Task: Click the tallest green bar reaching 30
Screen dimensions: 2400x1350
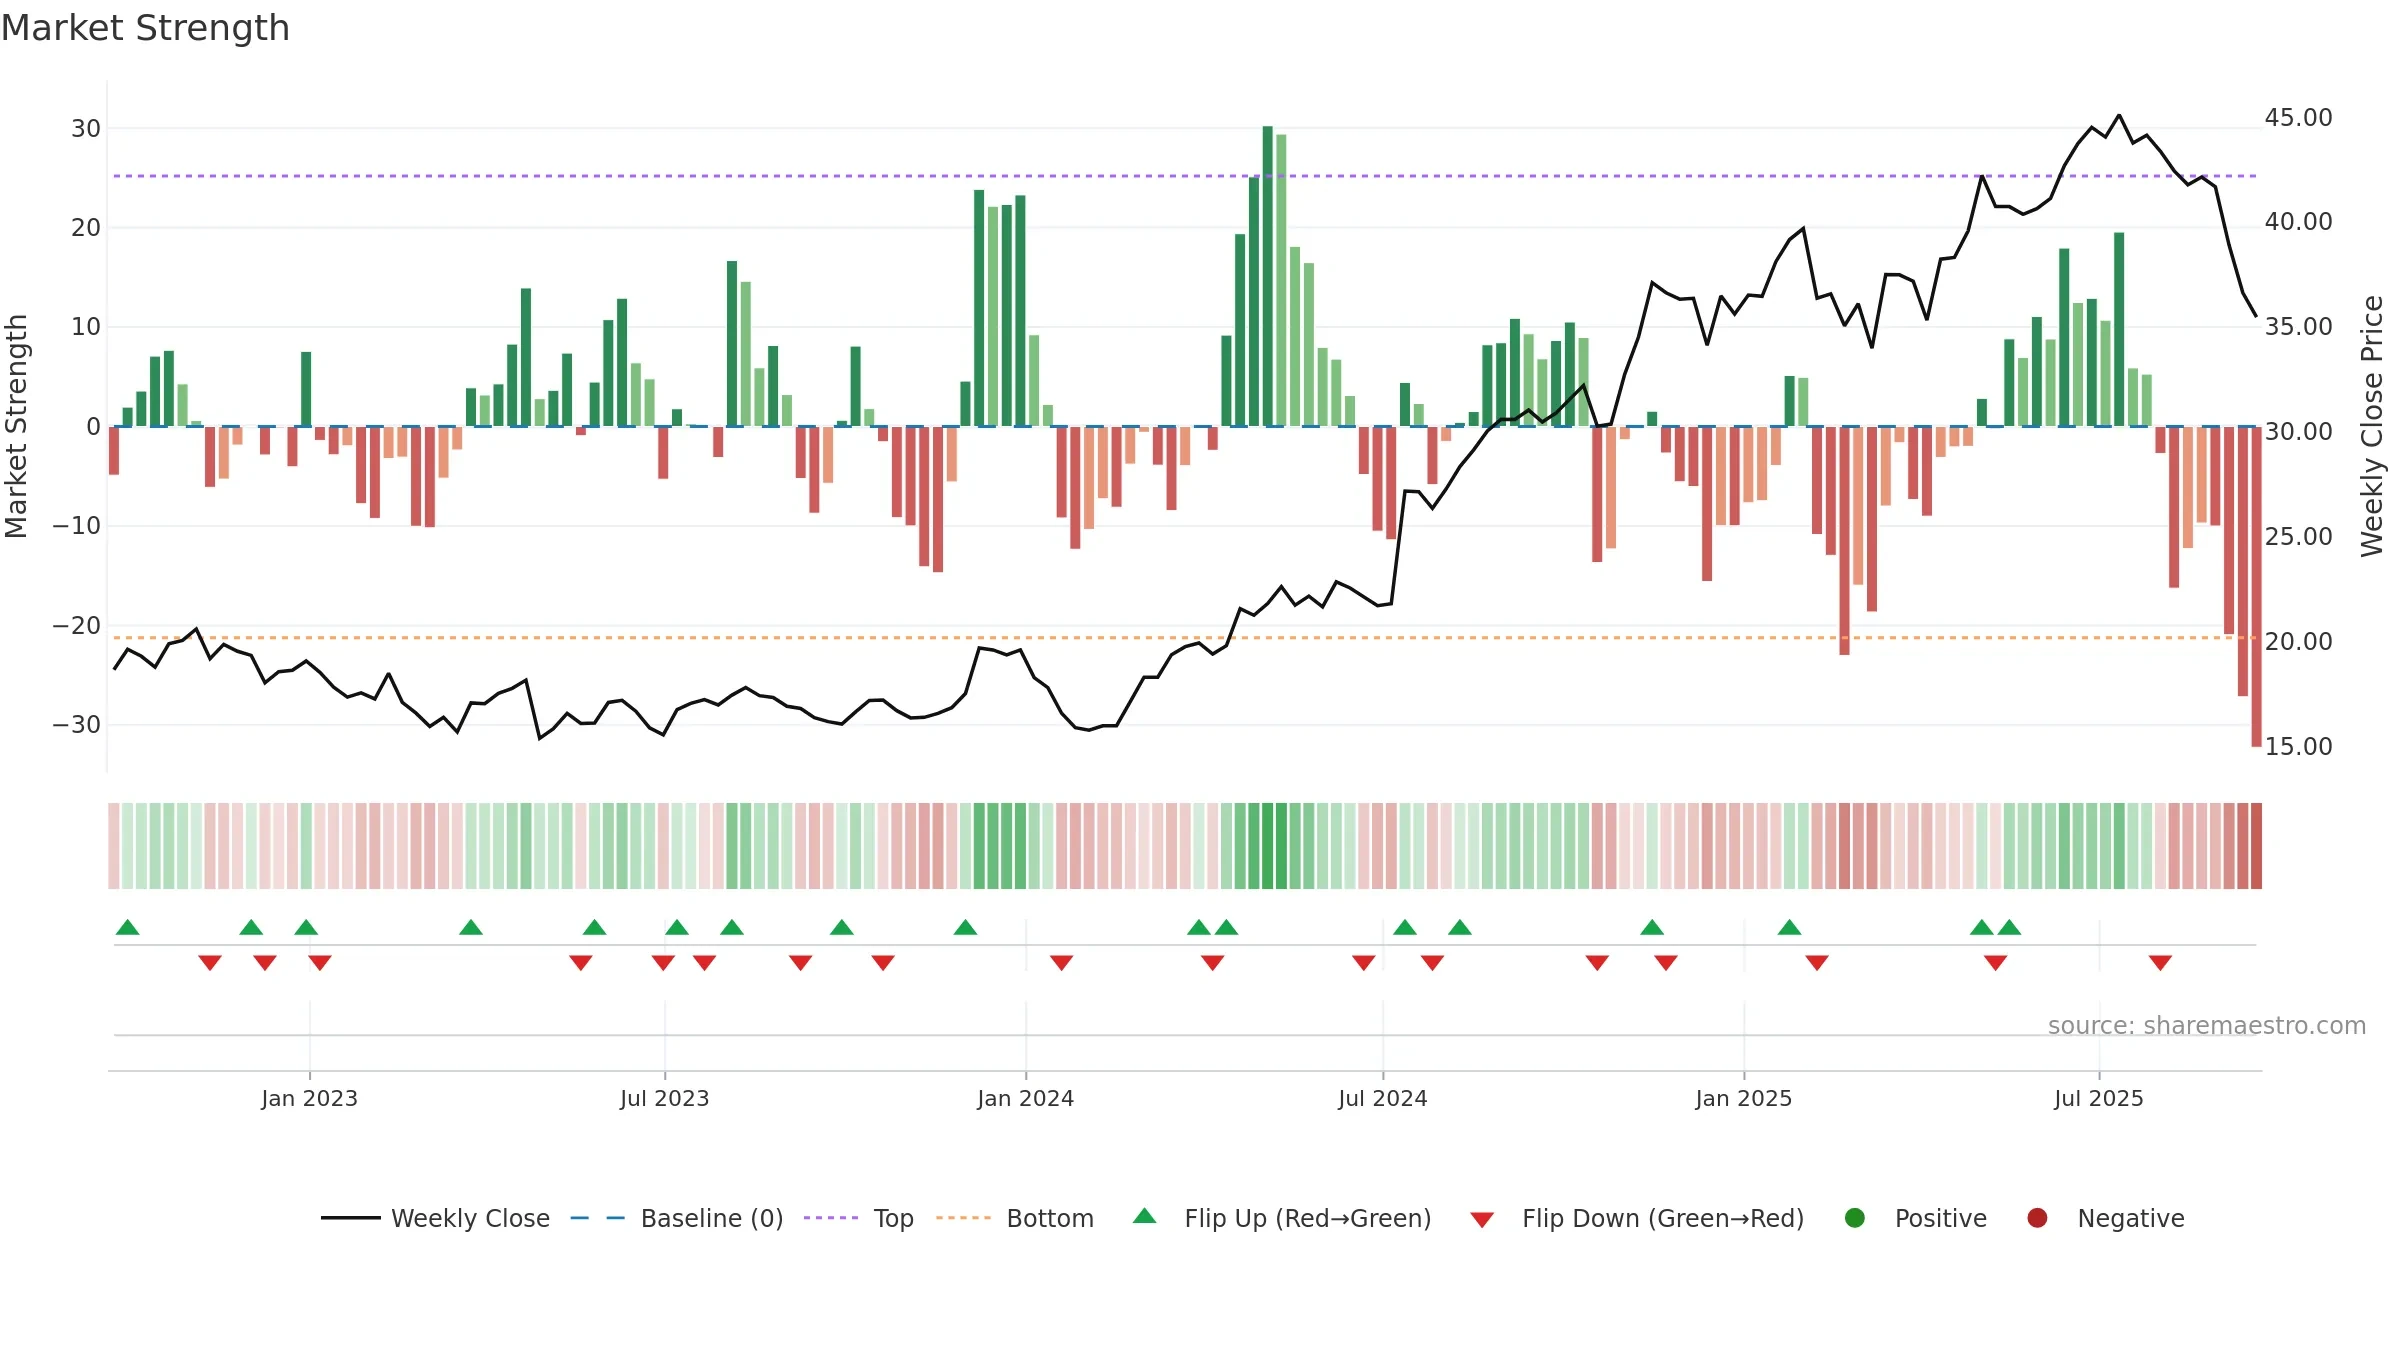Action: (1267, 276)
